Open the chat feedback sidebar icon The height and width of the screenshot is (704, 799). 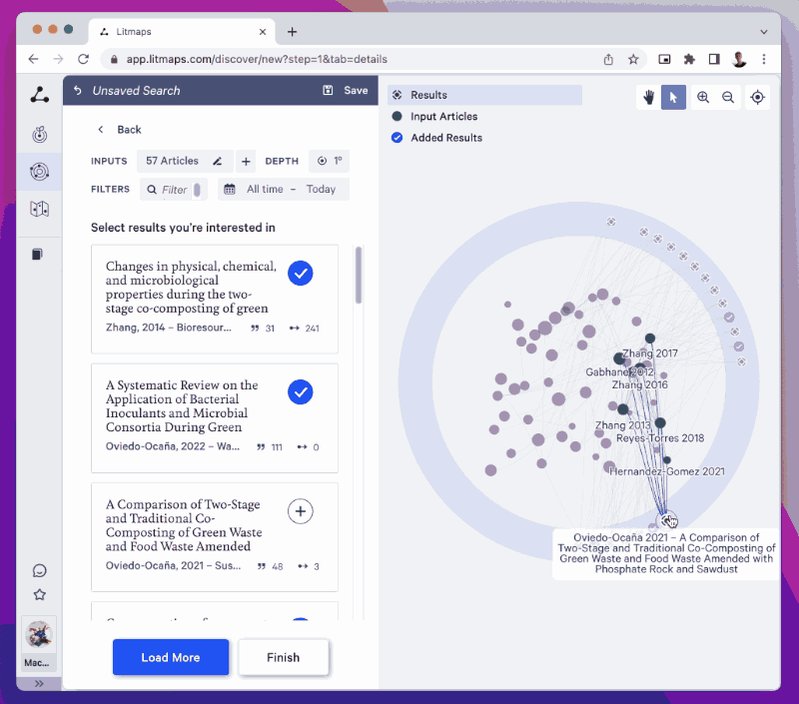coord(39,571)
